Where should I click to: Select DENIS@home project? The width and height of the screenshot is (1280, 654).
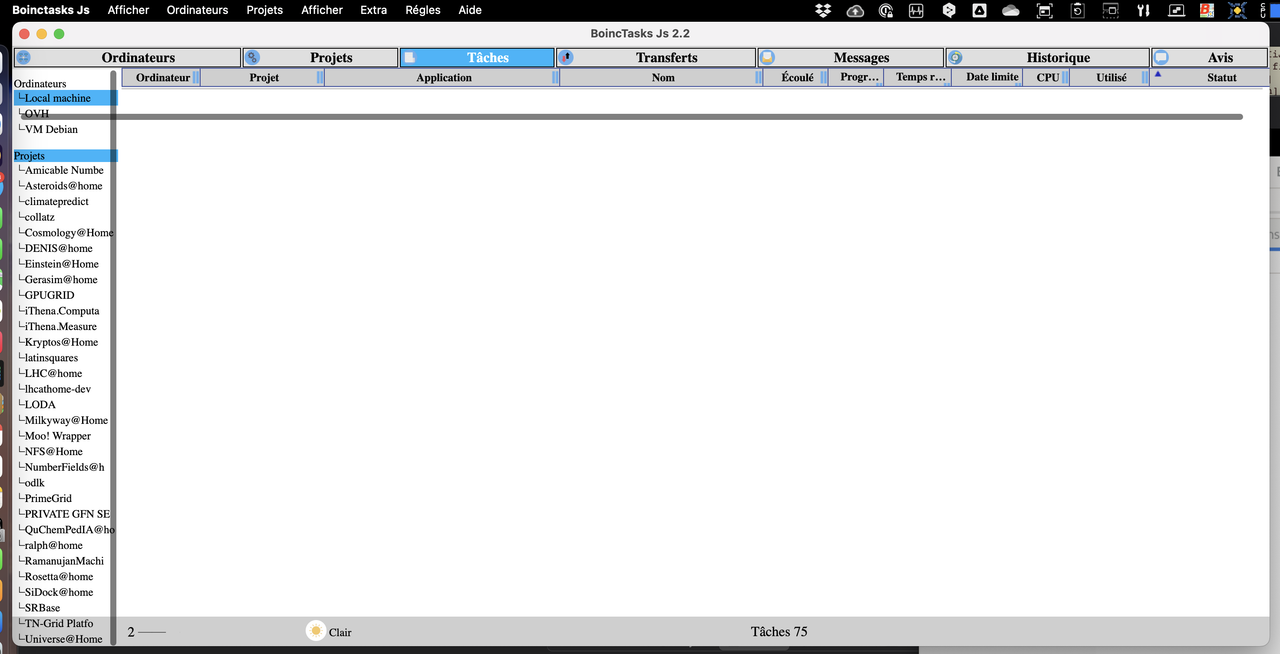[x=59, y=248]
